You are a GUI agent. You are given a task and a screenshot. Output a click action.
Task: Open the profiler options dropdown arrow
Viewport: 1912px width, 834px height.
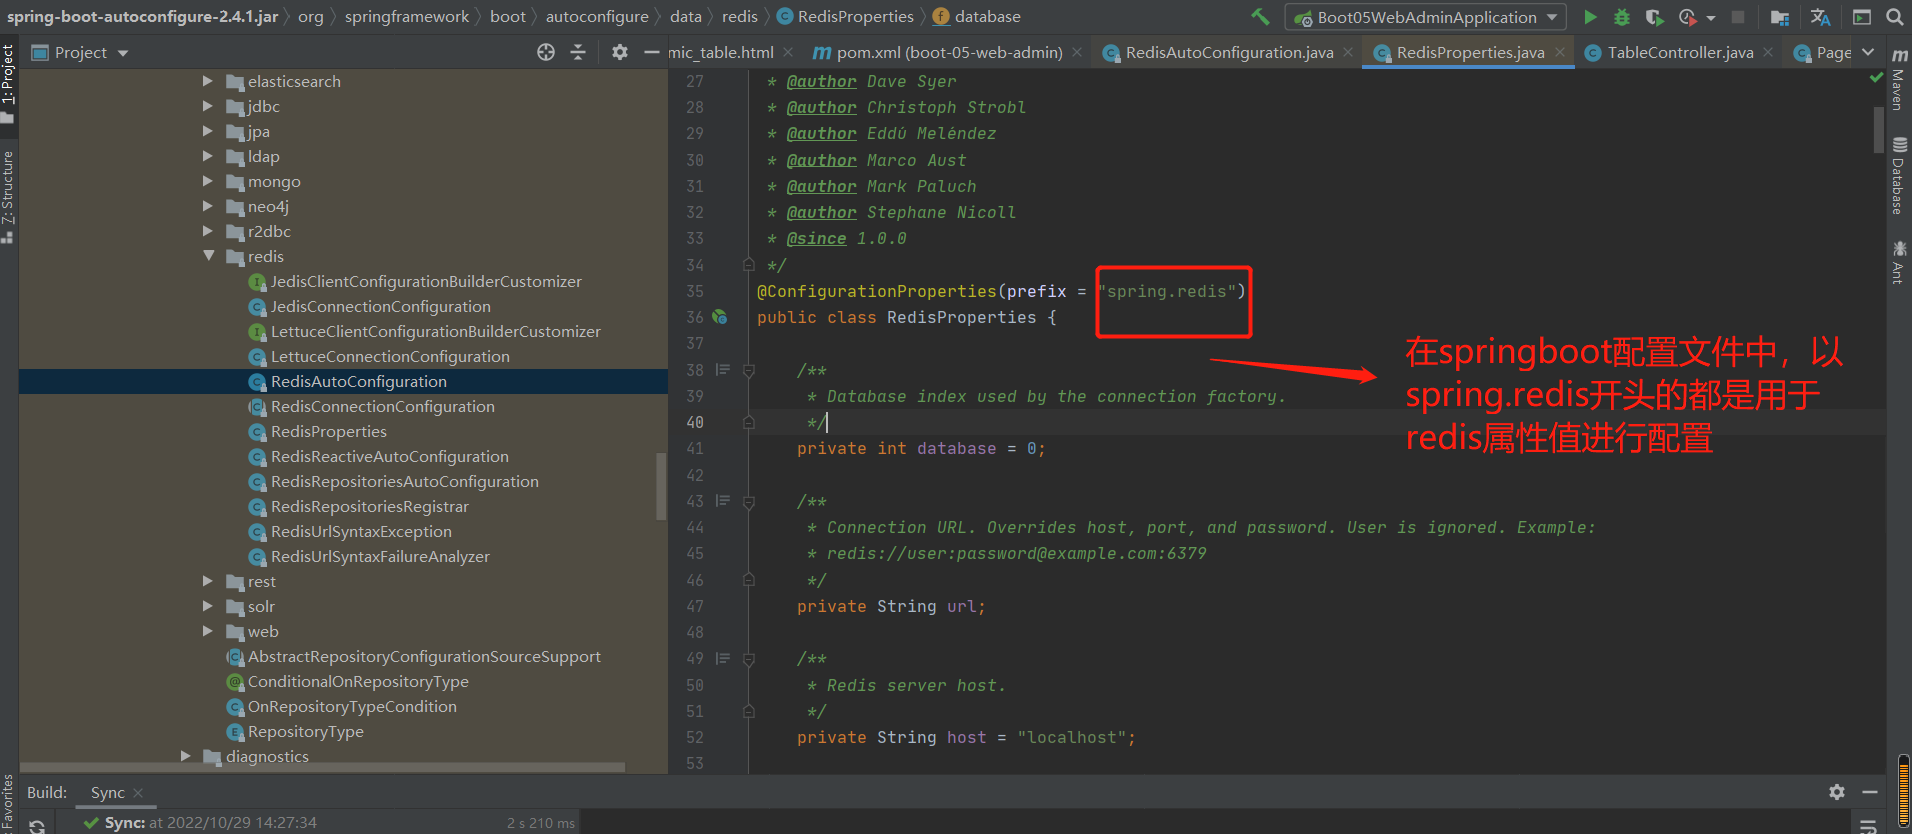tap(1711, 18)
